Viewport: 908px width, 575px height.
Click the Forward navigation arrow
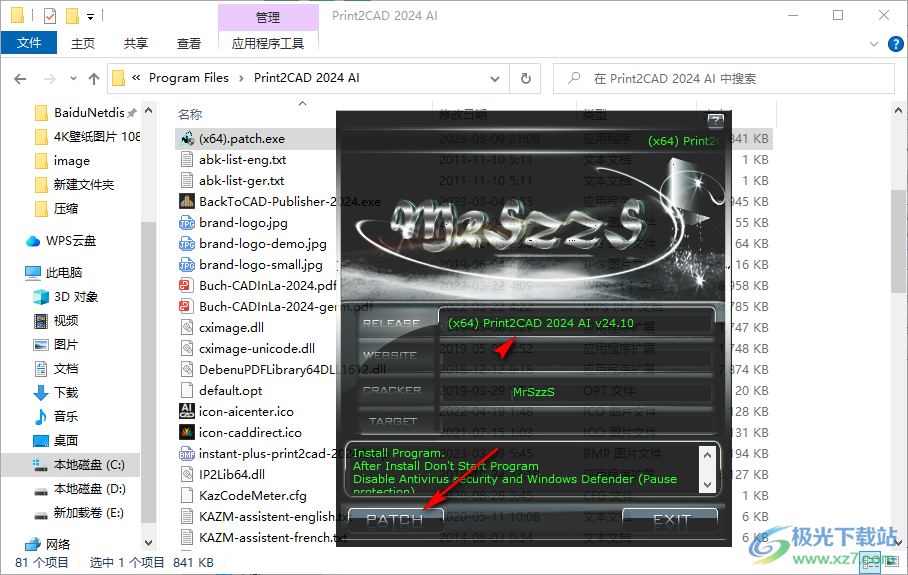50,79
